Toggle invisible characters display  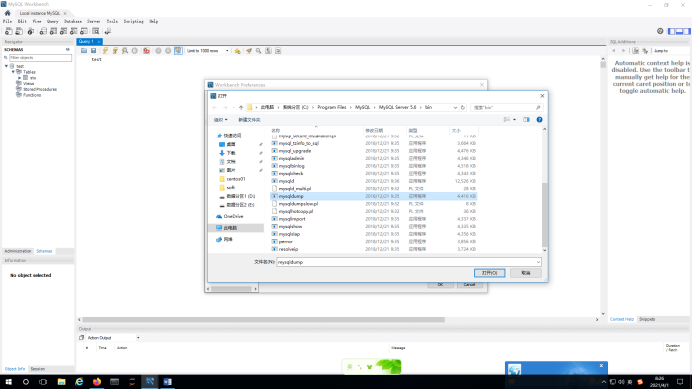[268, 51]
